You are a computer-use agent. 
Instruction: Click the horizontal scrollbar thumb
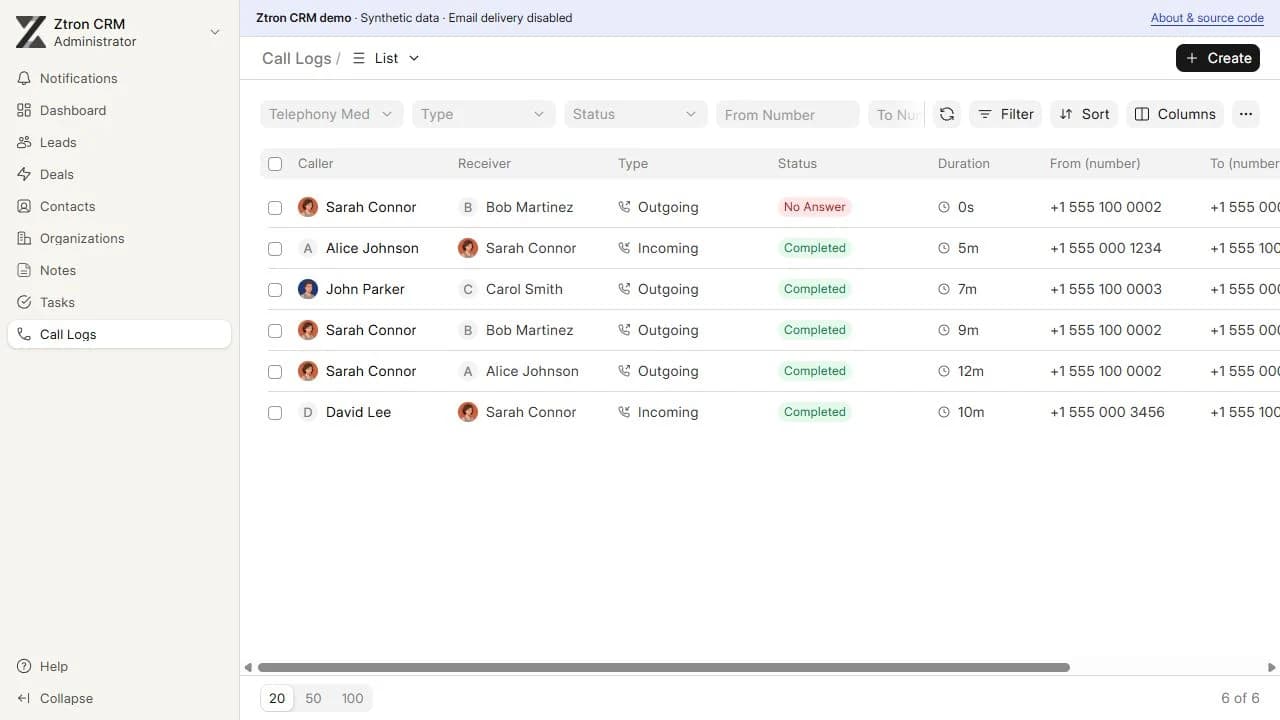coord(664,667)
